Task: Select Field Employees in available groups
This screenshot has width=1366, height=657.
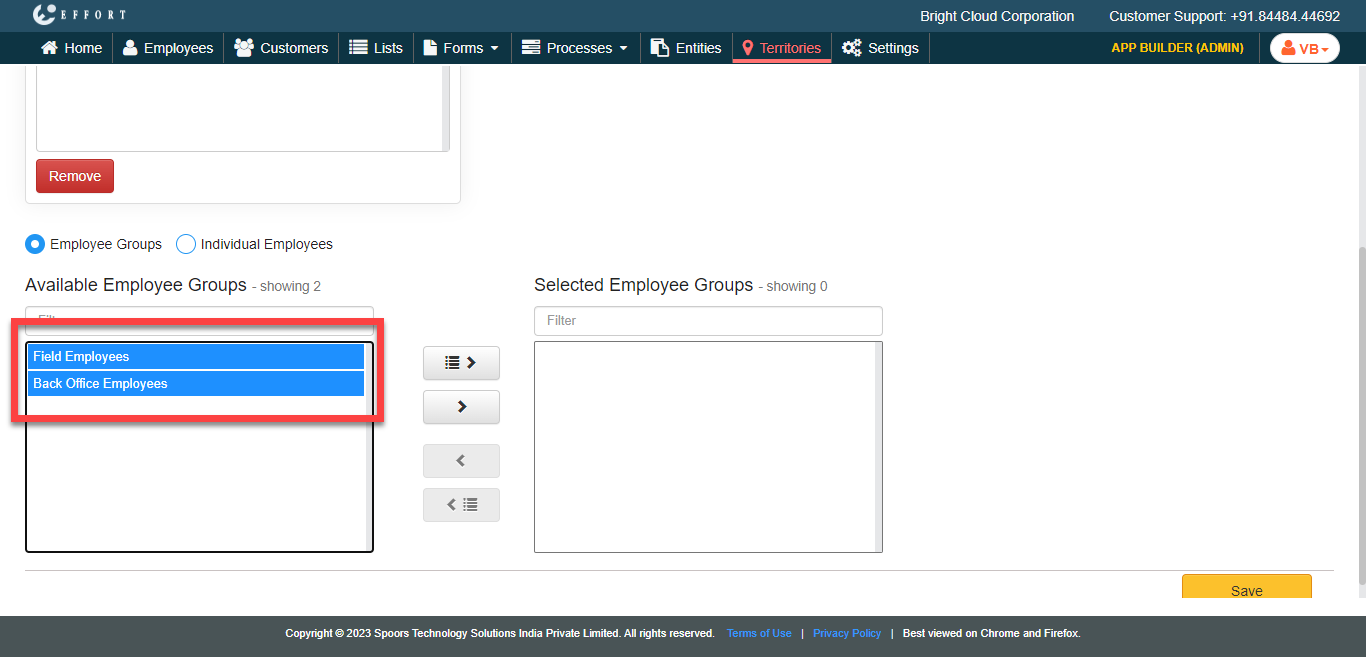Action: (x=195, y=357)
